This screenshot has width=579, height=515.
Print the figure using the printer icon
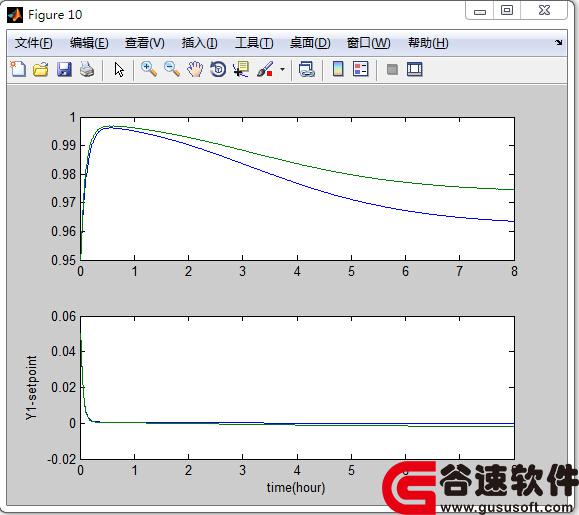pos(87,69)
